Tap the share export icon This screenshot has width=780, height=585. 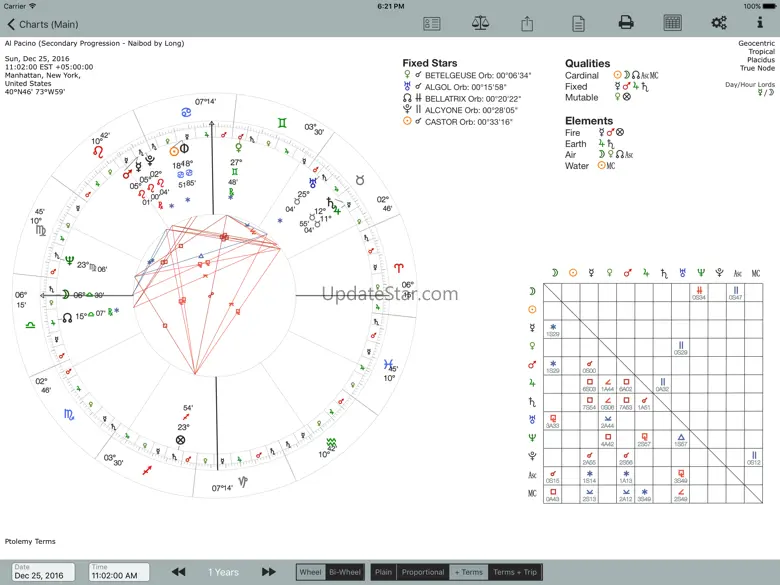[527, 23]
